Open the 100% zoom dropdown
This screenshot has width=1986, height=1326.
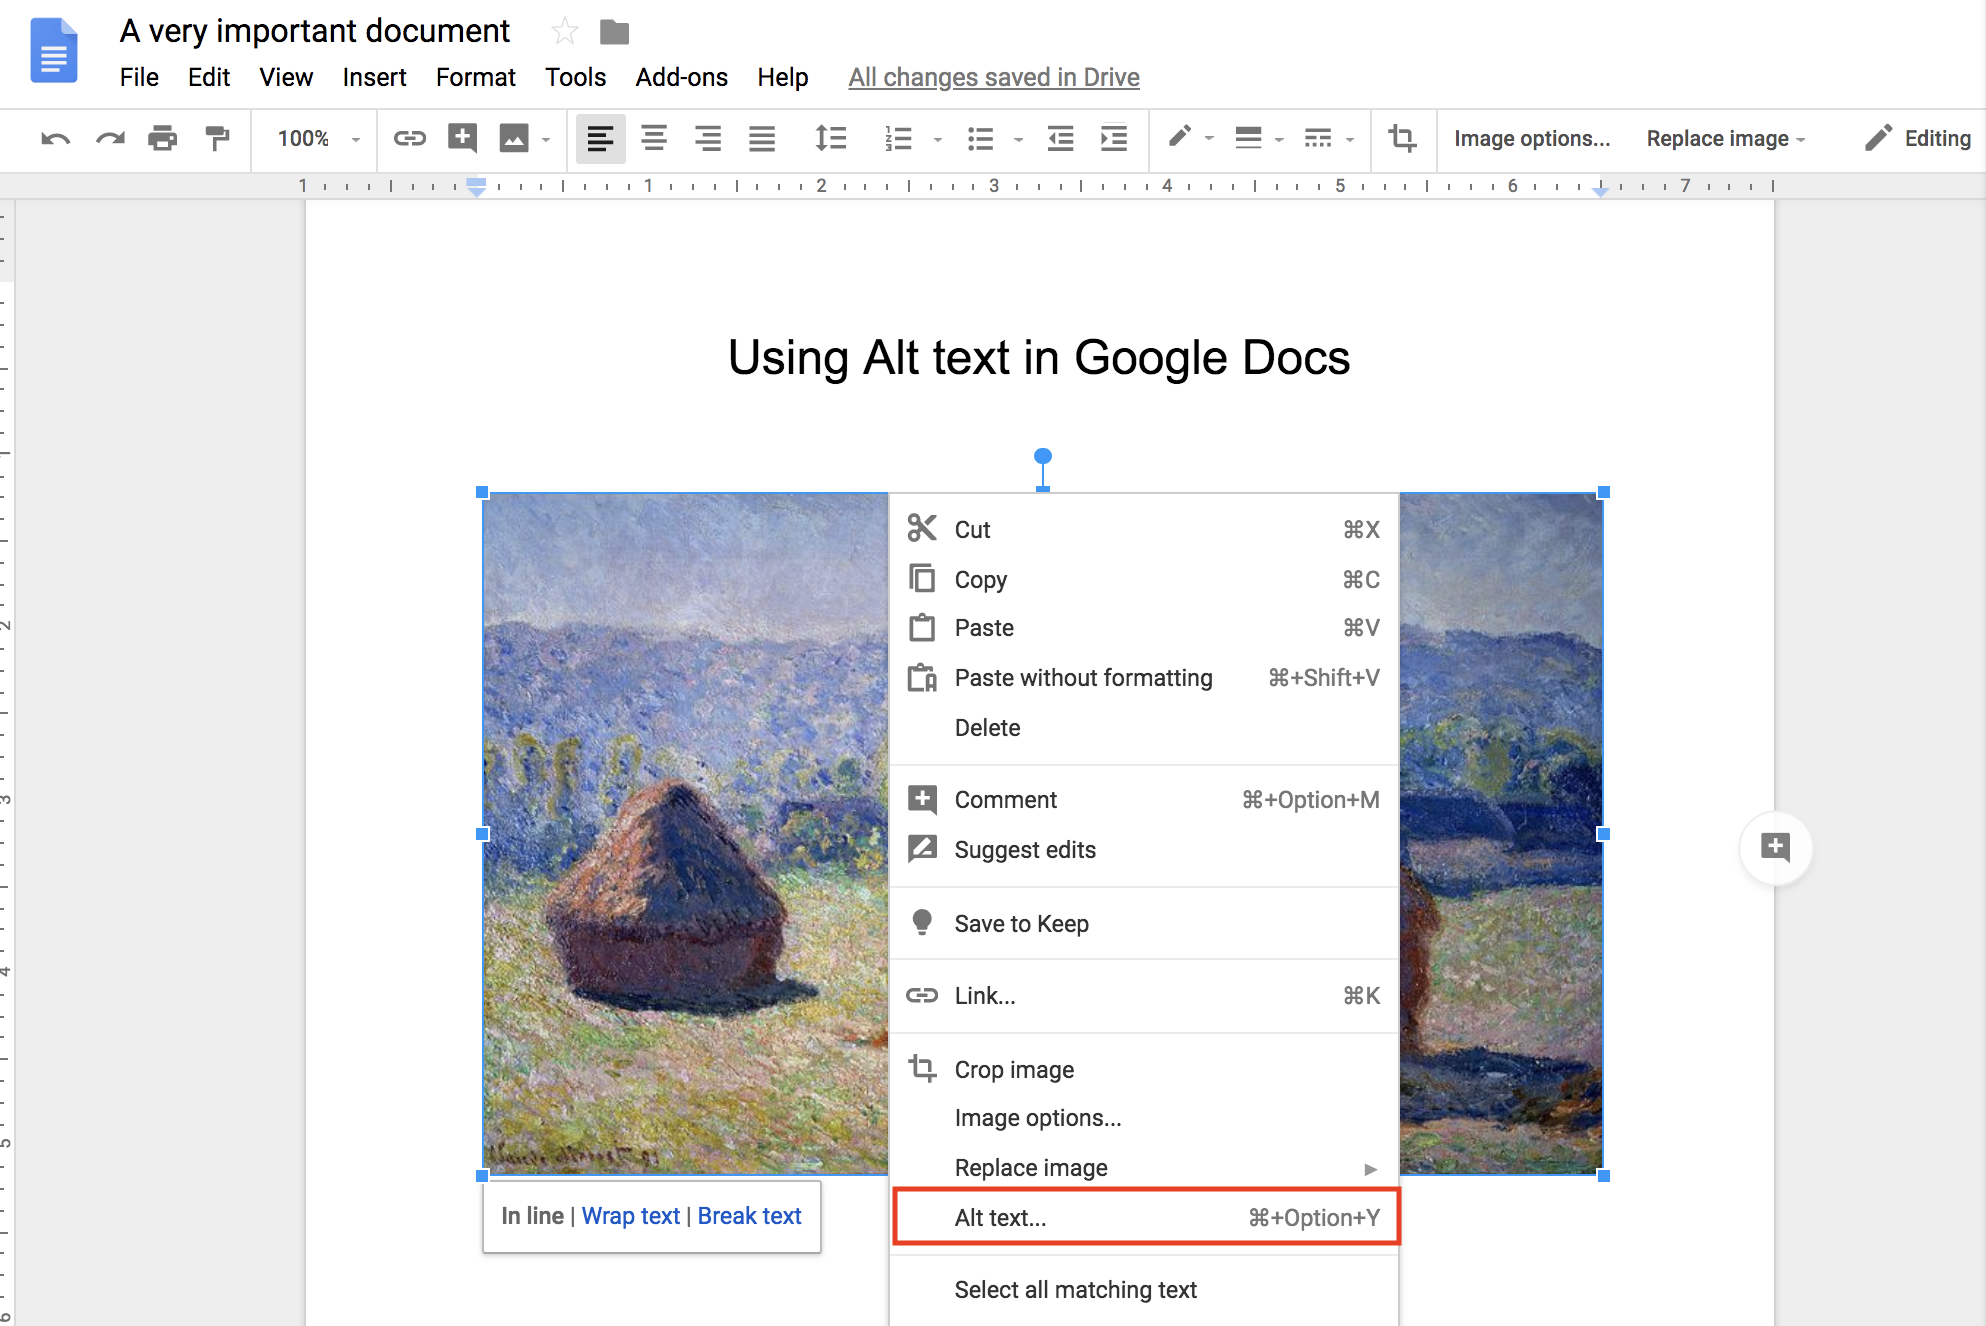(318, 138)
